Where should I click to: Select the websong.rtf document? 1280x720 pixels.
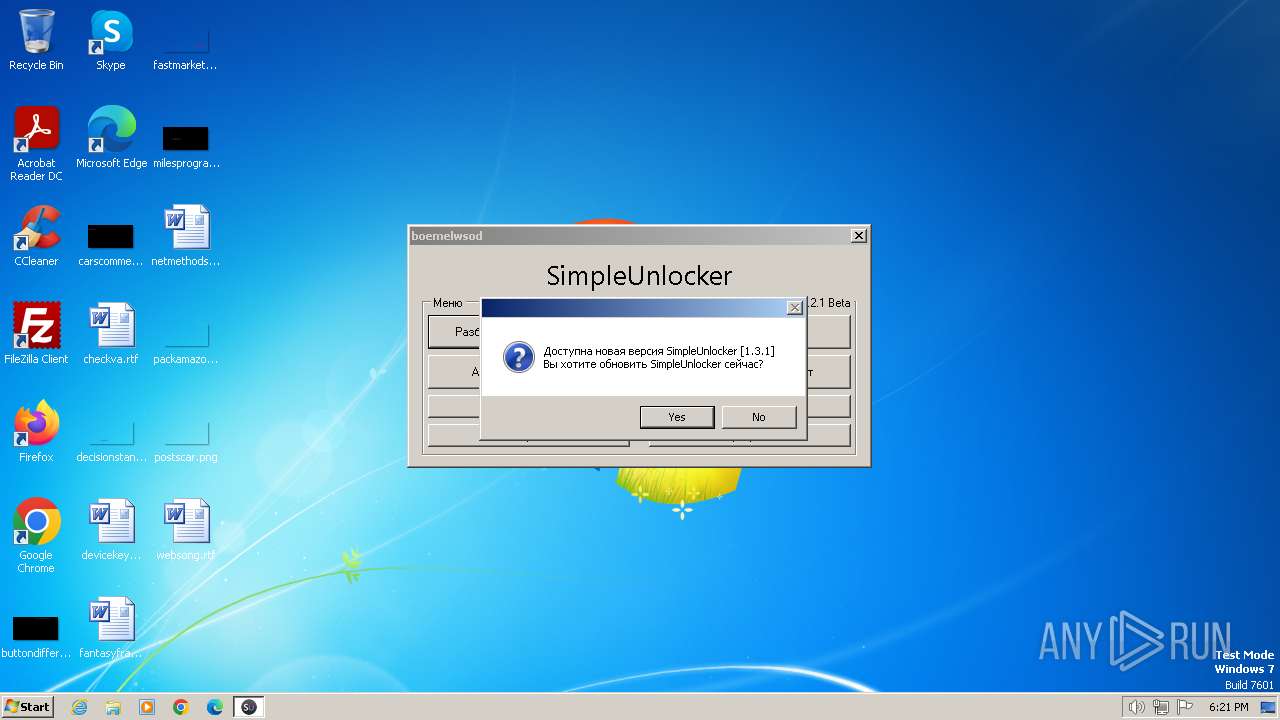pyautogui.click(x=186, y=530)
